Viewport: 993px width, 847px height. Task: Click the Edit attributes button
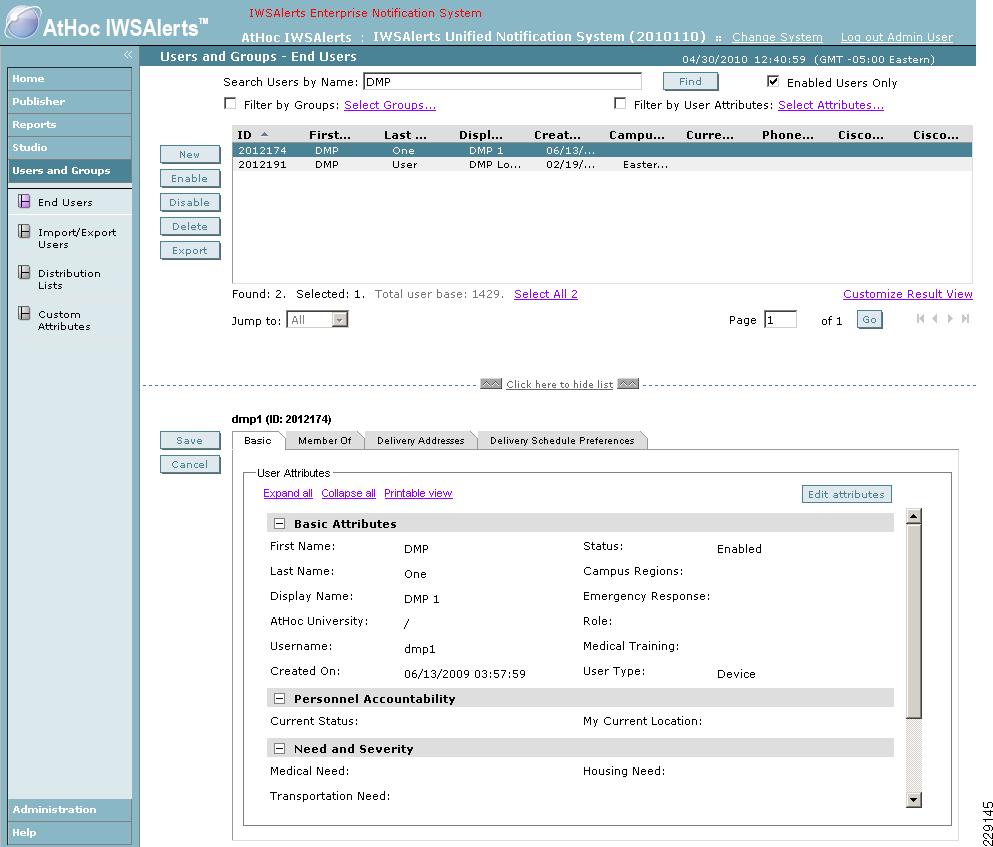[x=847, y=494]
